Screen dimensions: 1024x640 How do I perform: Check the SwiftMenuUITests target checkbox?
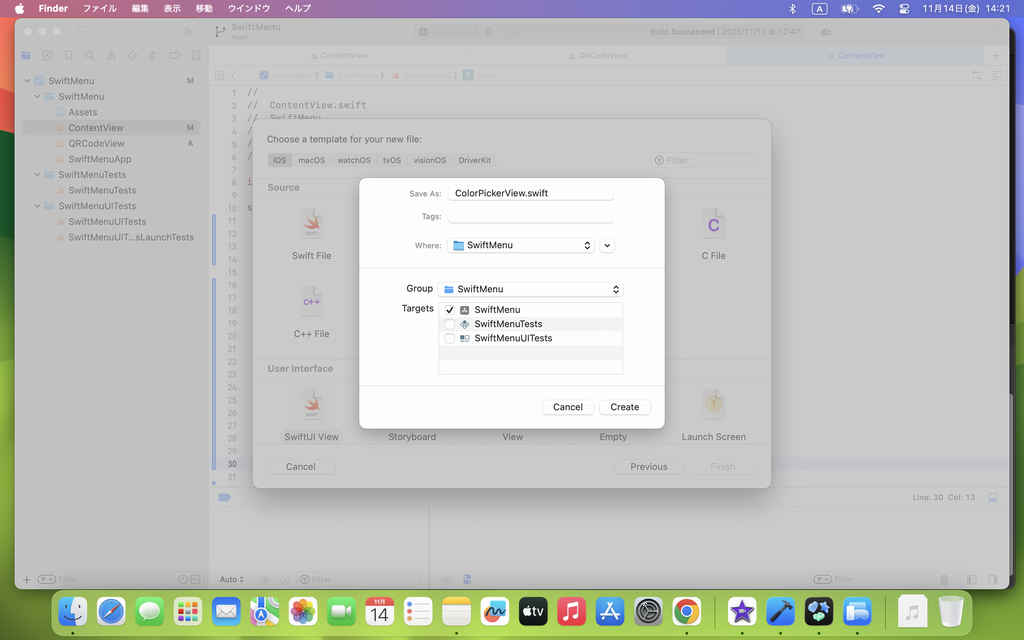[450, 338]
